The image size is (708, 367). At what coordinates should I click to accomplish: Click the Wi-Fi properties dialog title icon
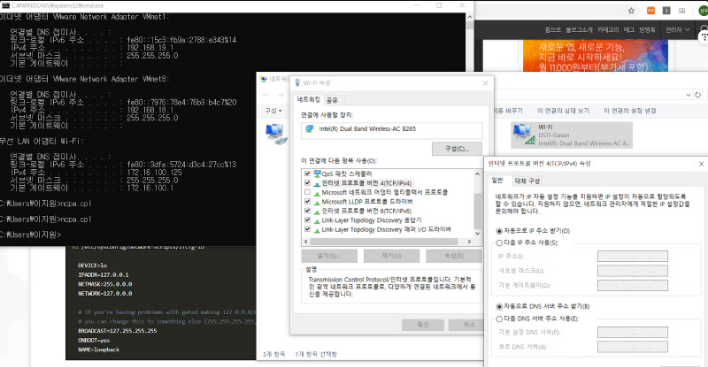(x=297, y=83)
